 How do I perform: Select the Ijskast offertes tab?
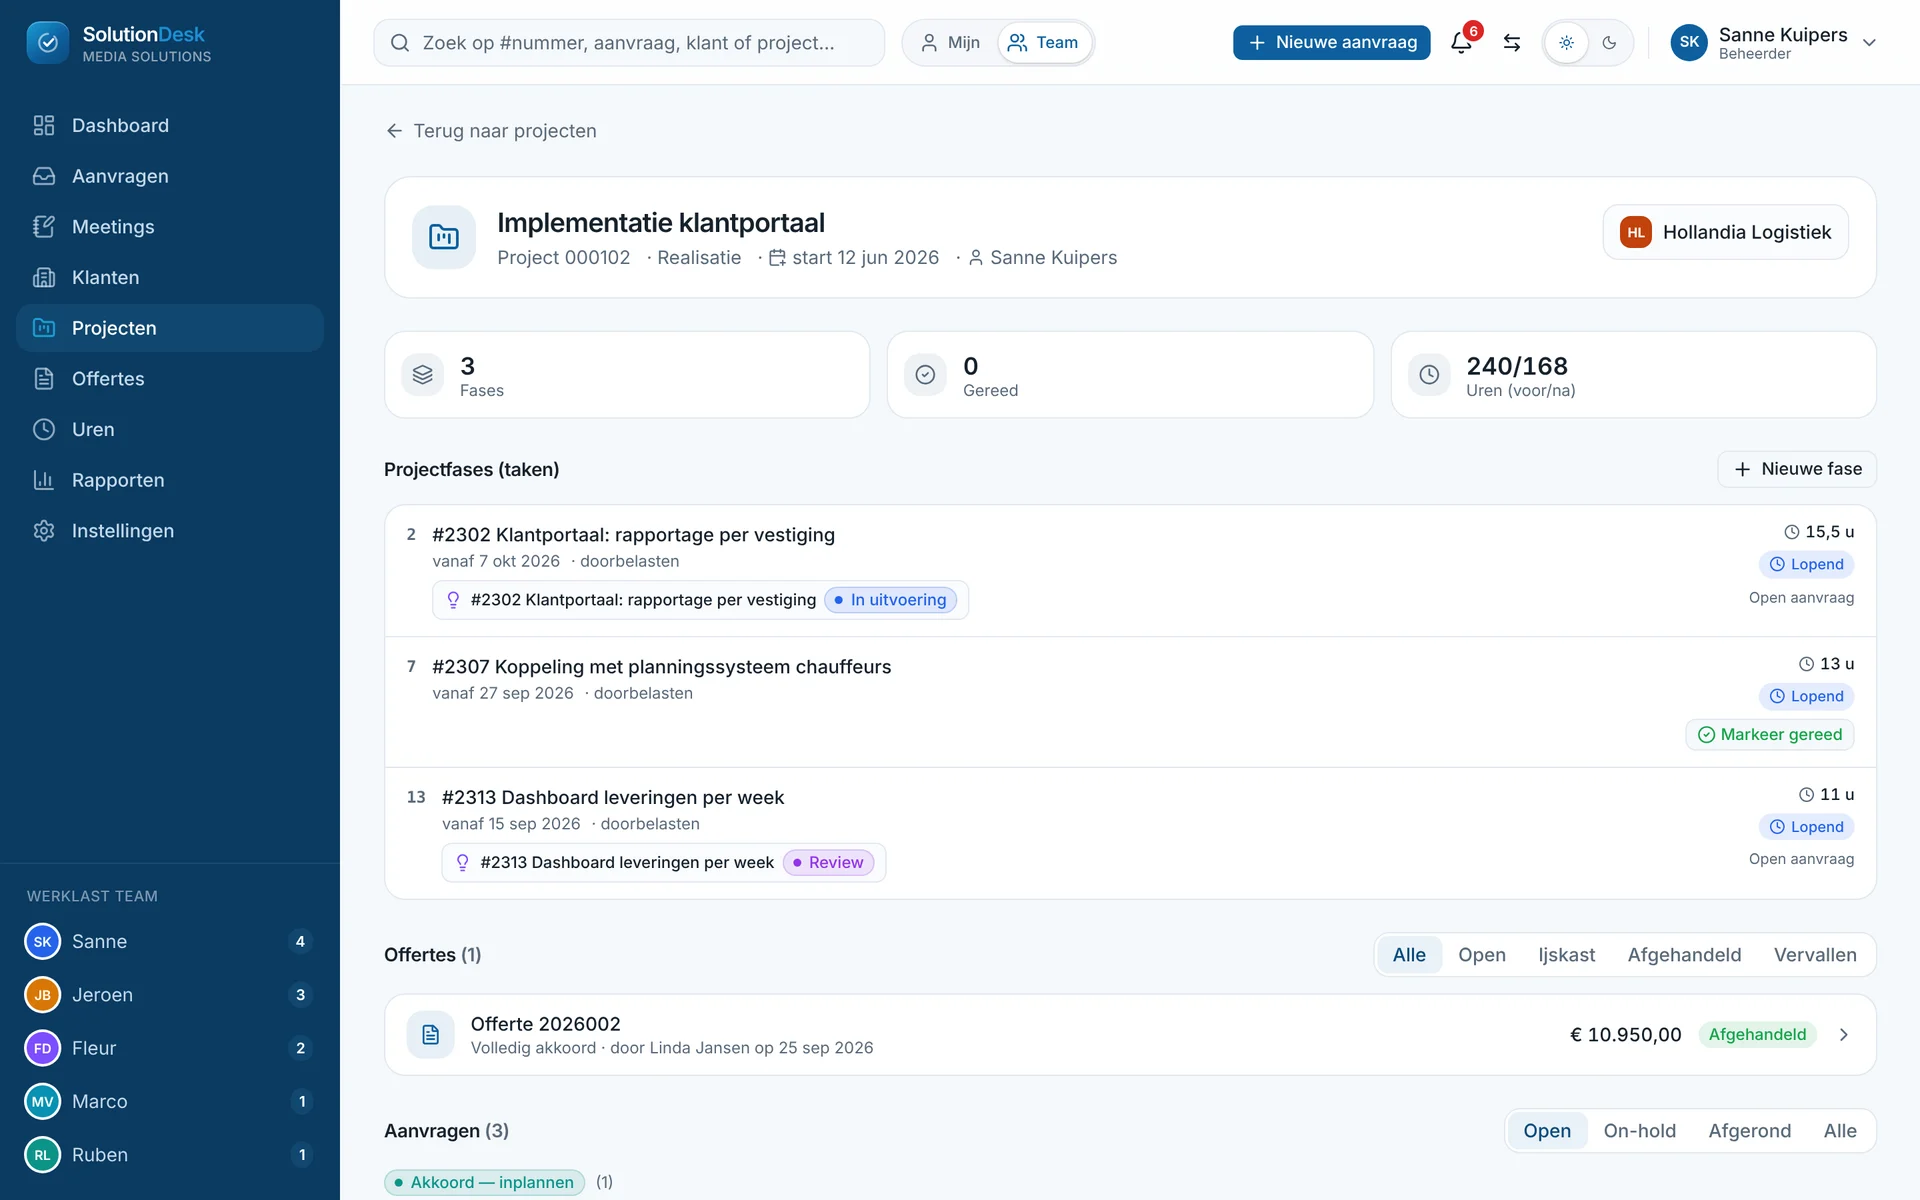(x=1566, y=955)
